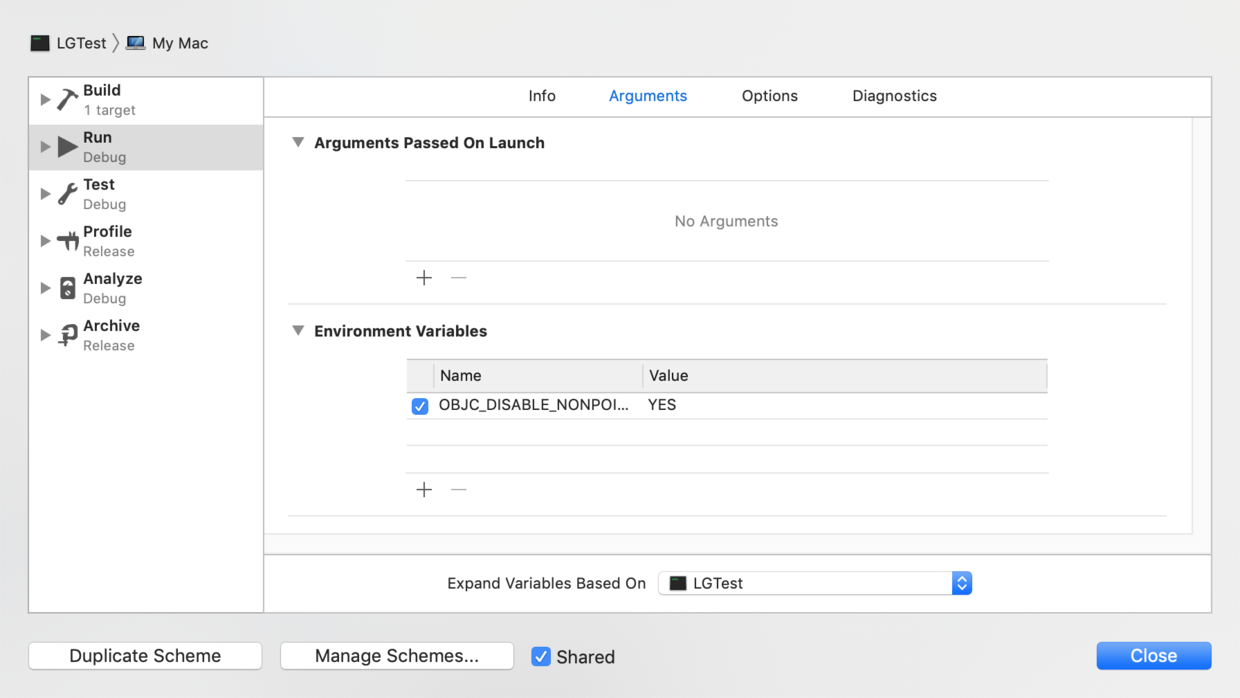Click the YES value field
Screen dimensions: 1240x698
coord(662,405)
